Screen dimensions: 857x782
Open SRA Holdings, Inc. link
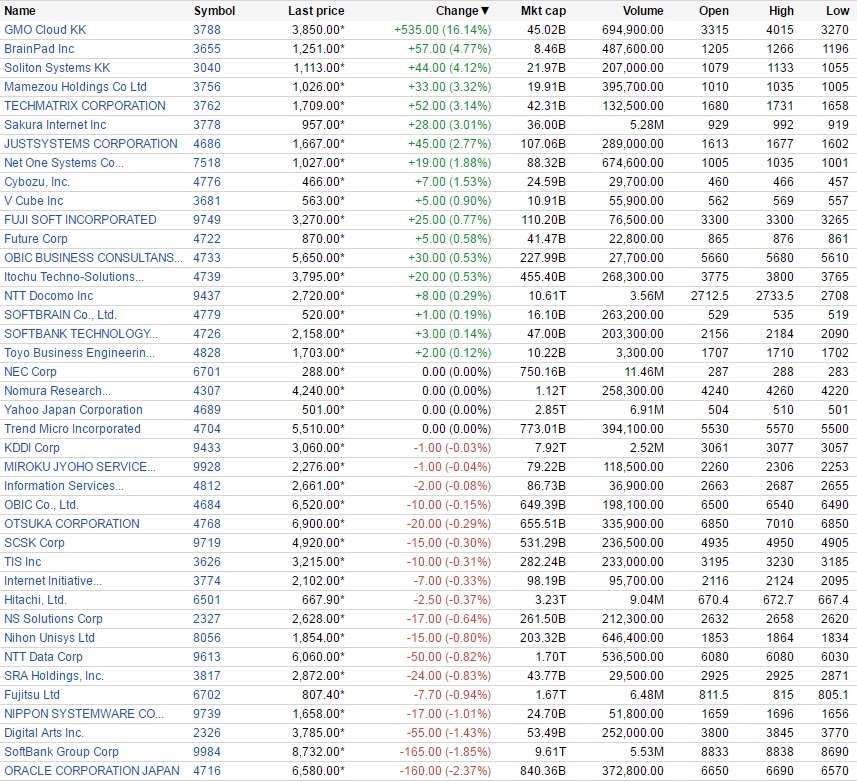coord(54,676)
